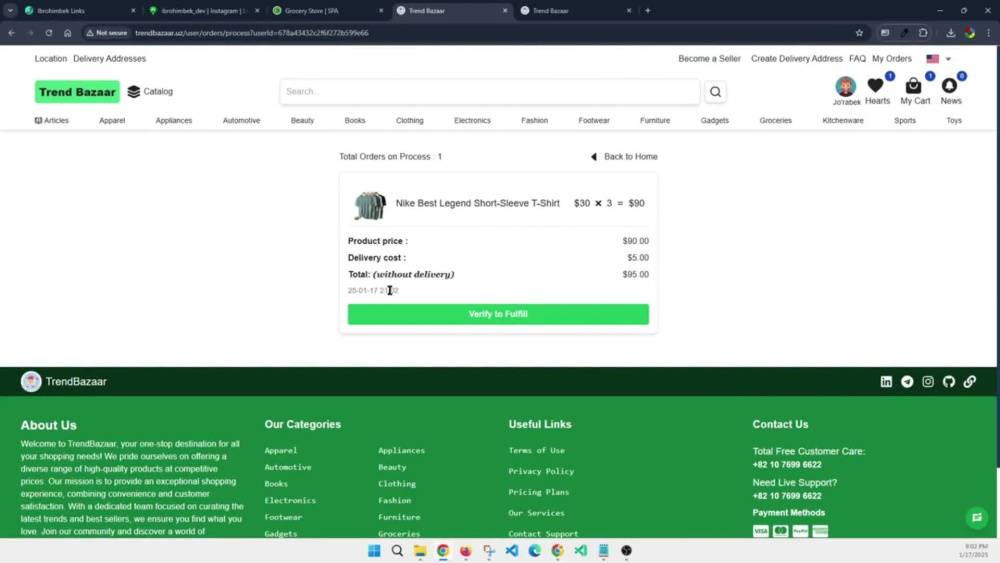Reload the browser page

[x=48, y=33]
